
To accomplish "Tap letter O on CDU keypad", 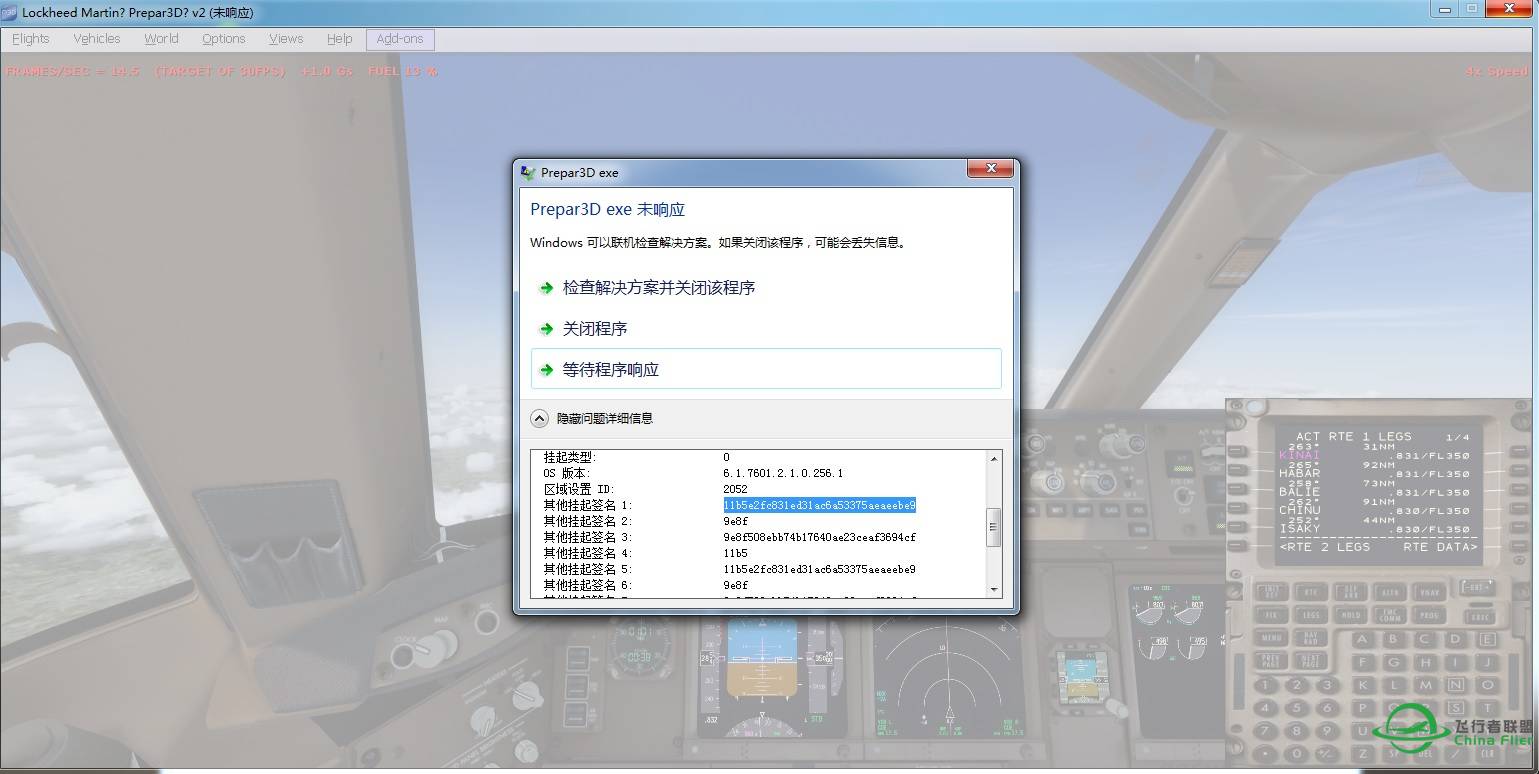I will pos(1487,685).
